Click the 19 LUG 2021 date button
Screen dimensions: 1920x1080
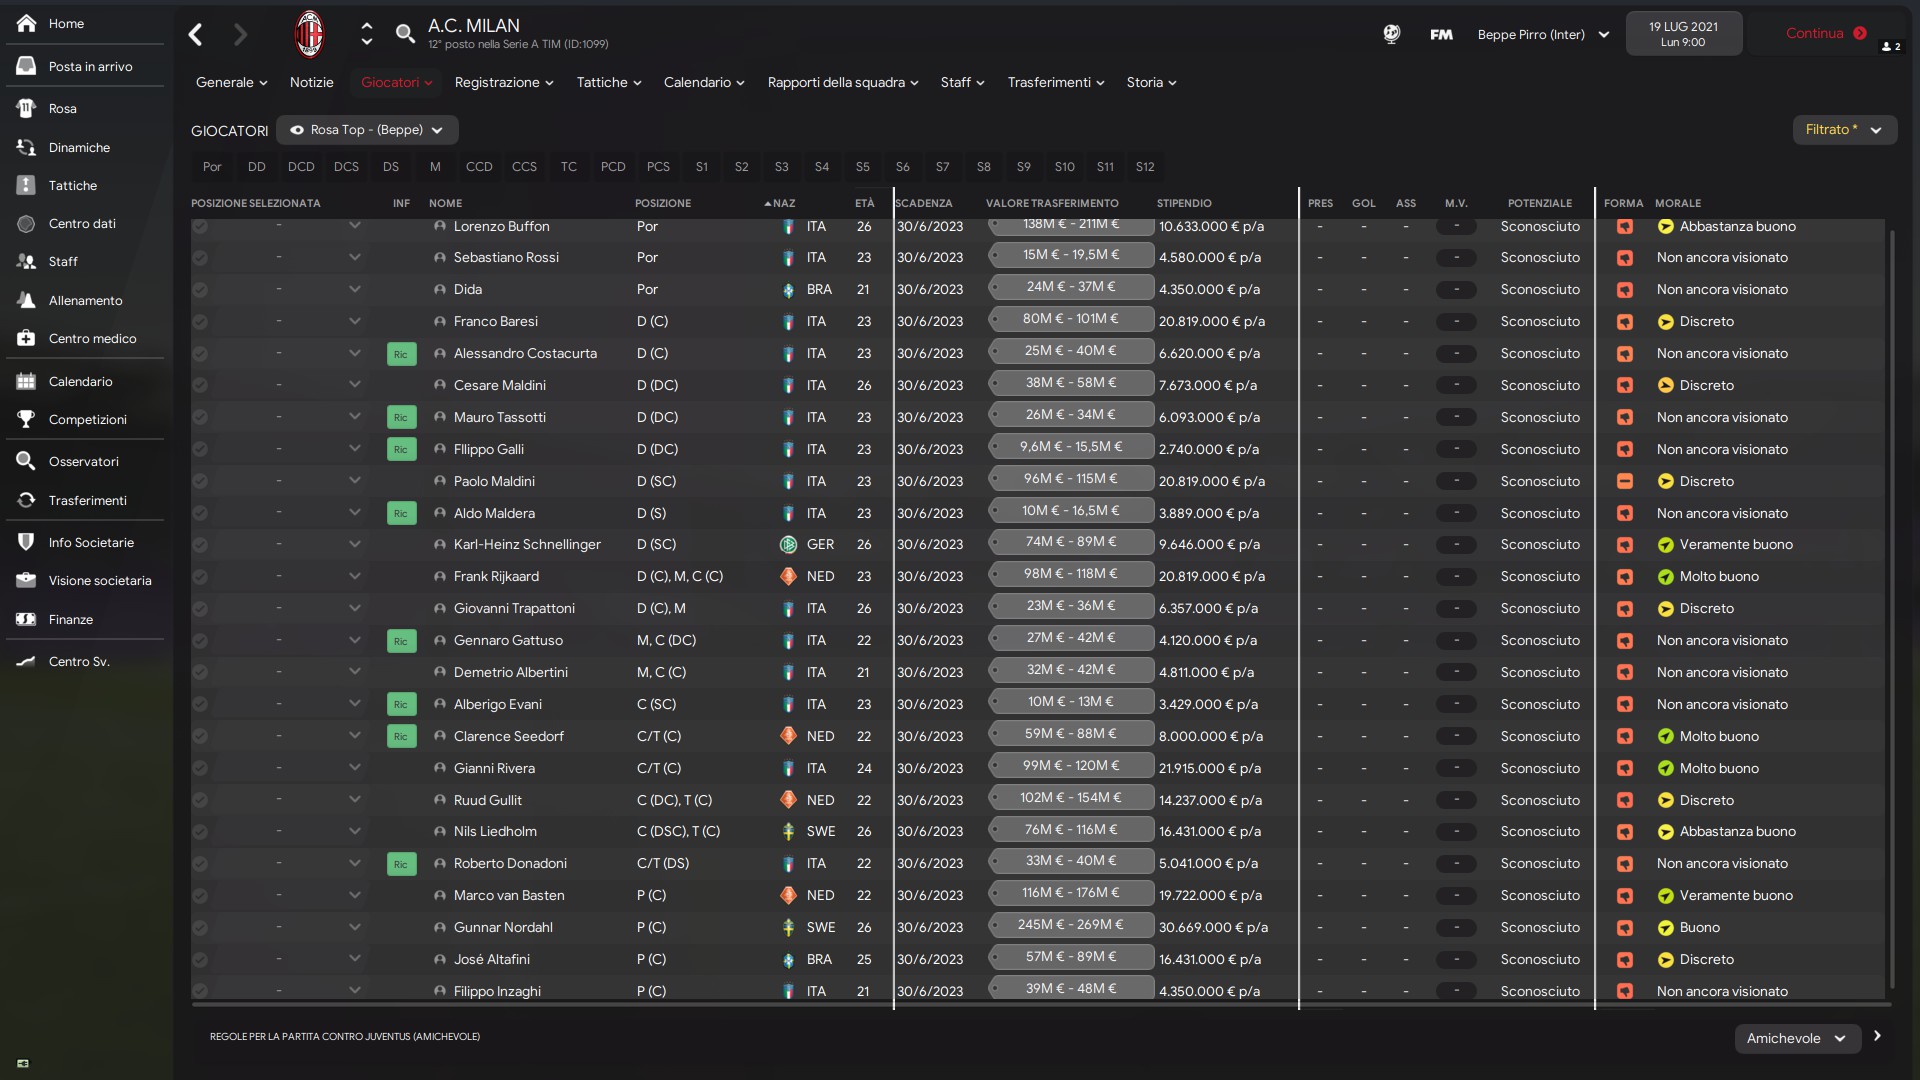click(1683, 34)
